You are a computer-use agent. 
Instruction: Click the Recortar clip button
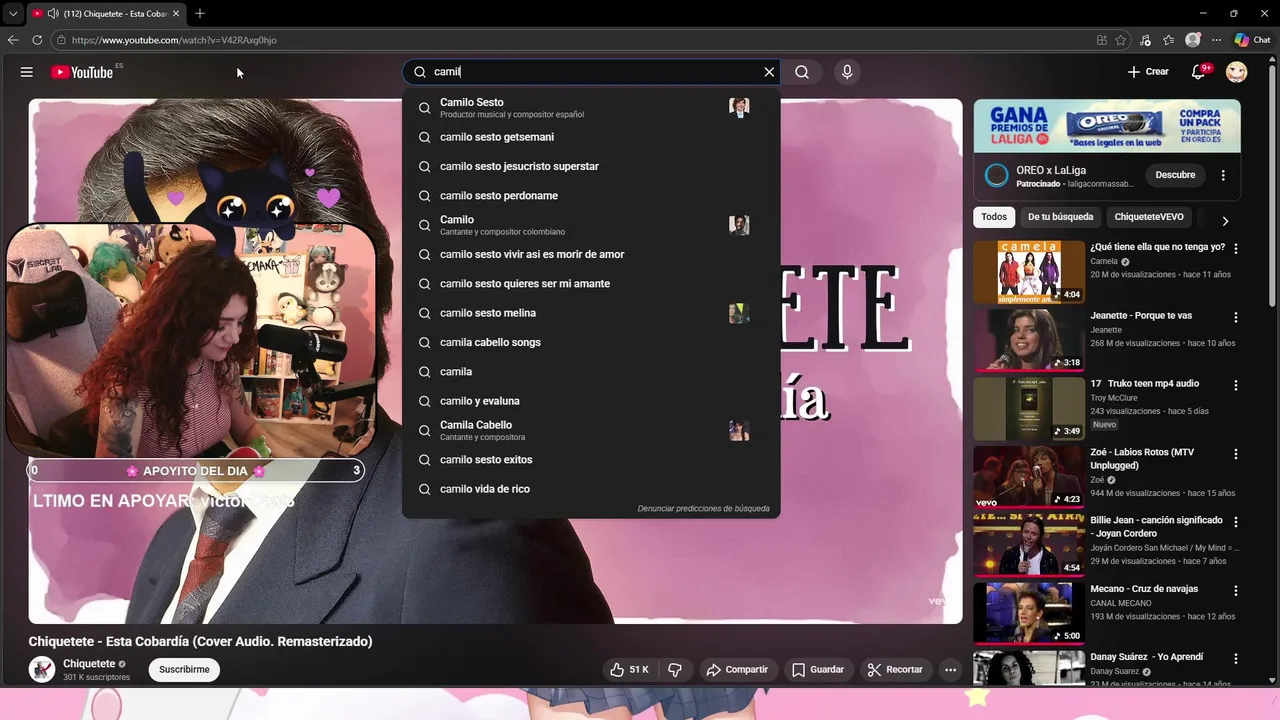pyautogui.click(x=895, y=670)
